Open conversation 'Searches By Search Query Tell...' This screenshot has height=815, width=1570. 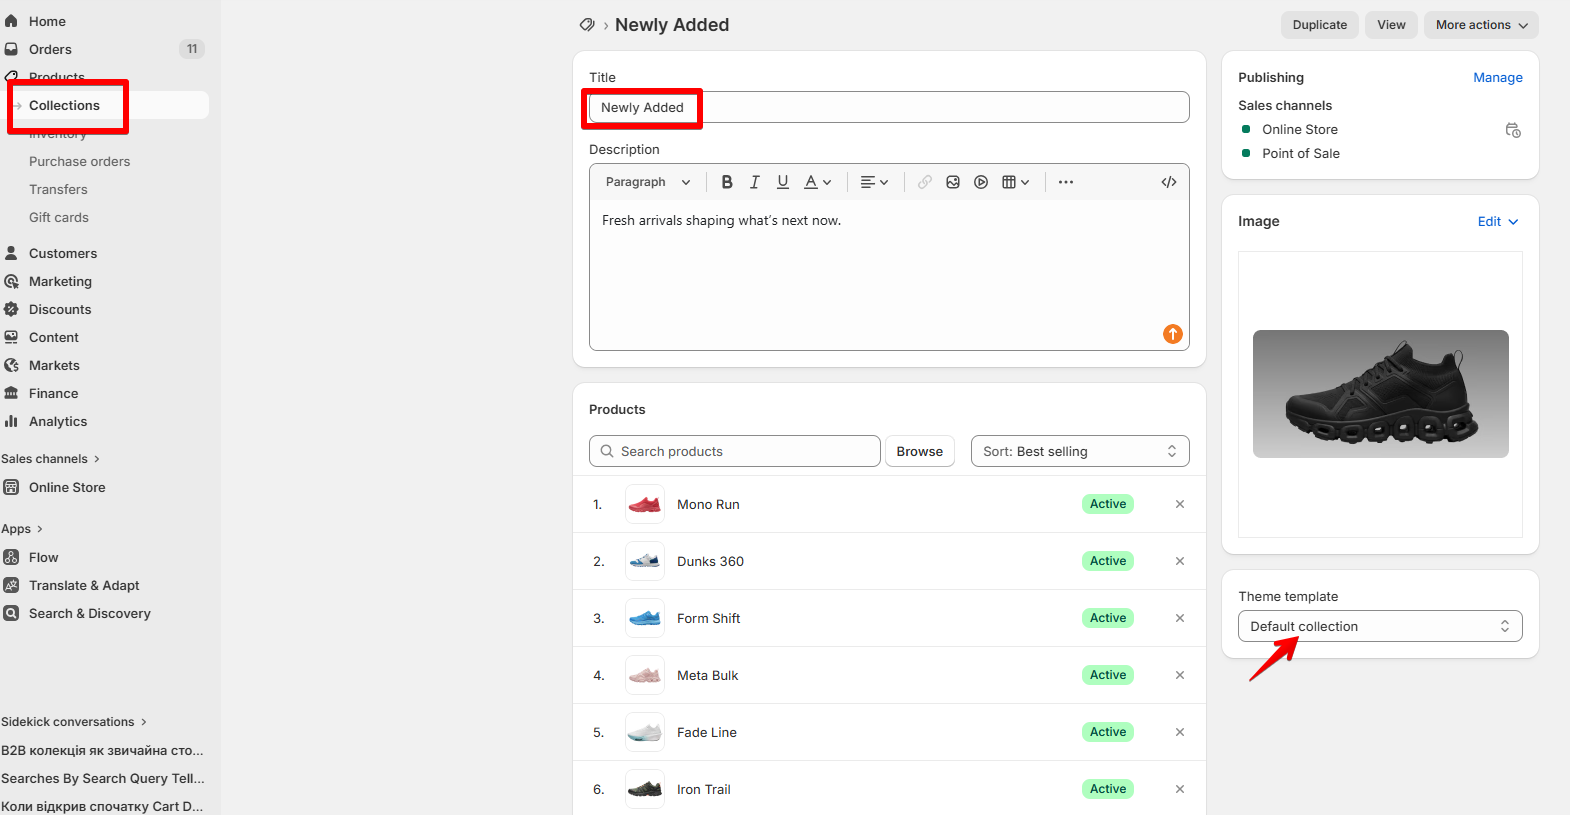(x=103, y=778)
